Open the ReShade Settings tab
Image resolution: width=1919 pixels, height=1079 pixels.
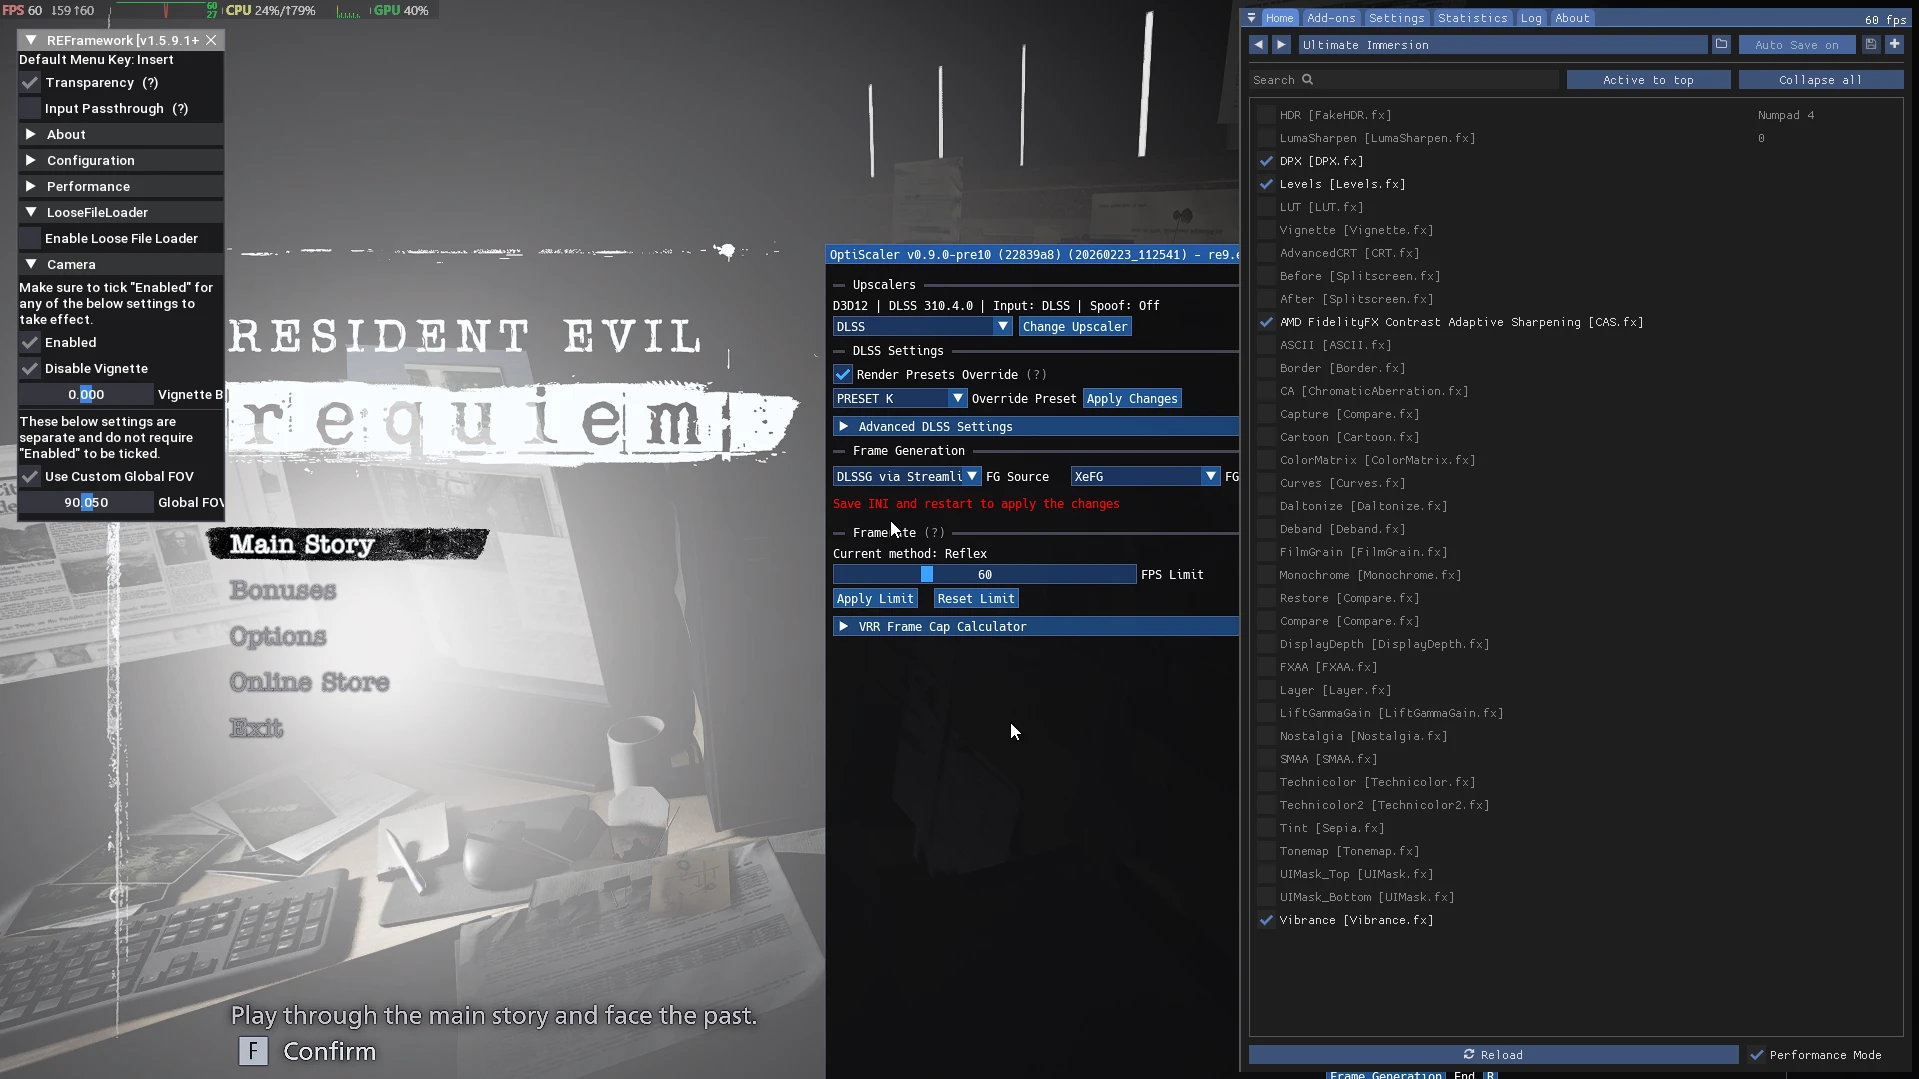click(1396, 18)
